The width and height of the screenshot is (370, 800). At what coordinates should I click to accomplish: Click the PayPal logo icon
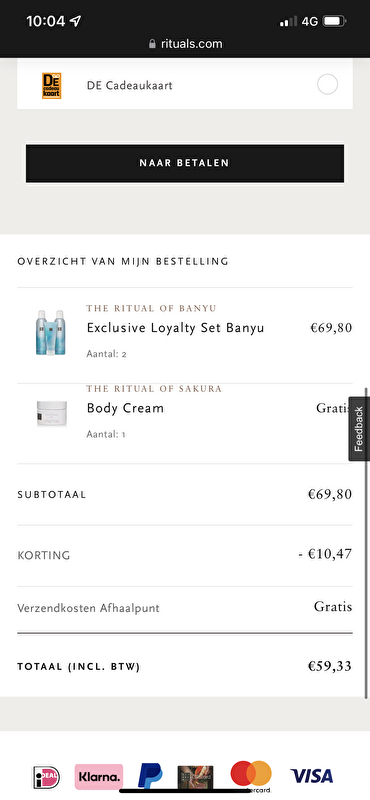(151, 776)
